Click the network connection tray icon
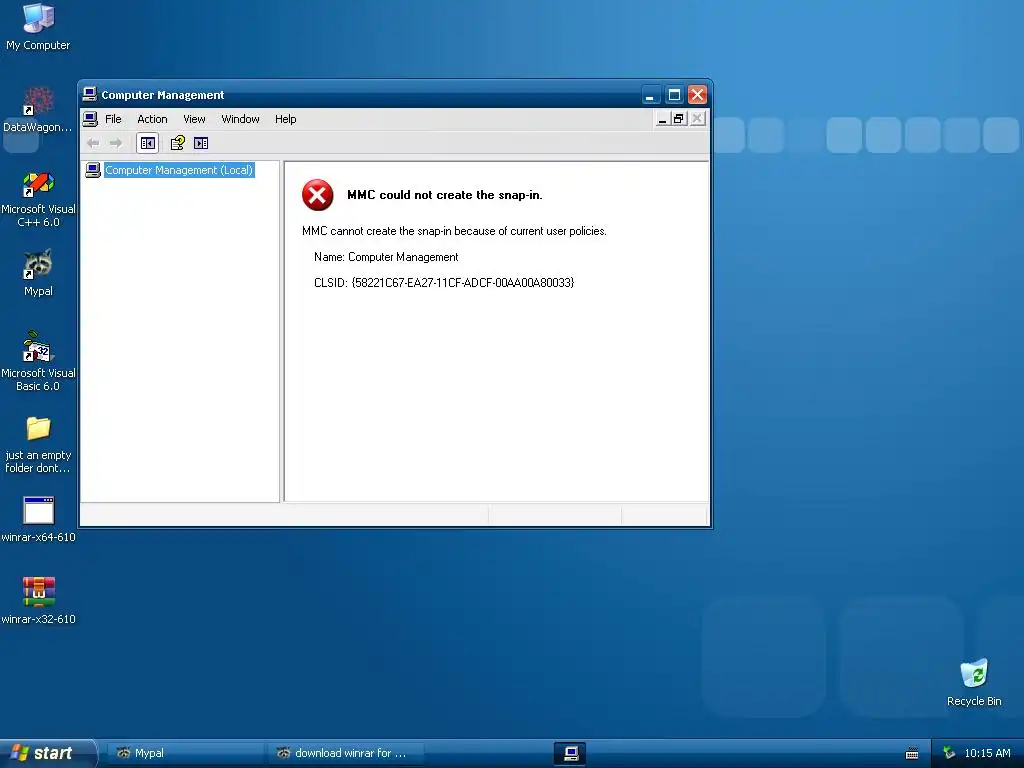 tap(949, 753)
